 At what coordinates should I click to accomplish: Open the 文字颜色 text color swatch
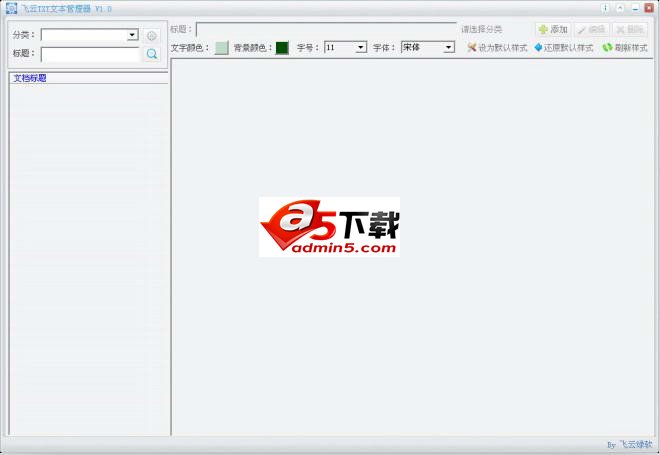[x=221, y=48]
